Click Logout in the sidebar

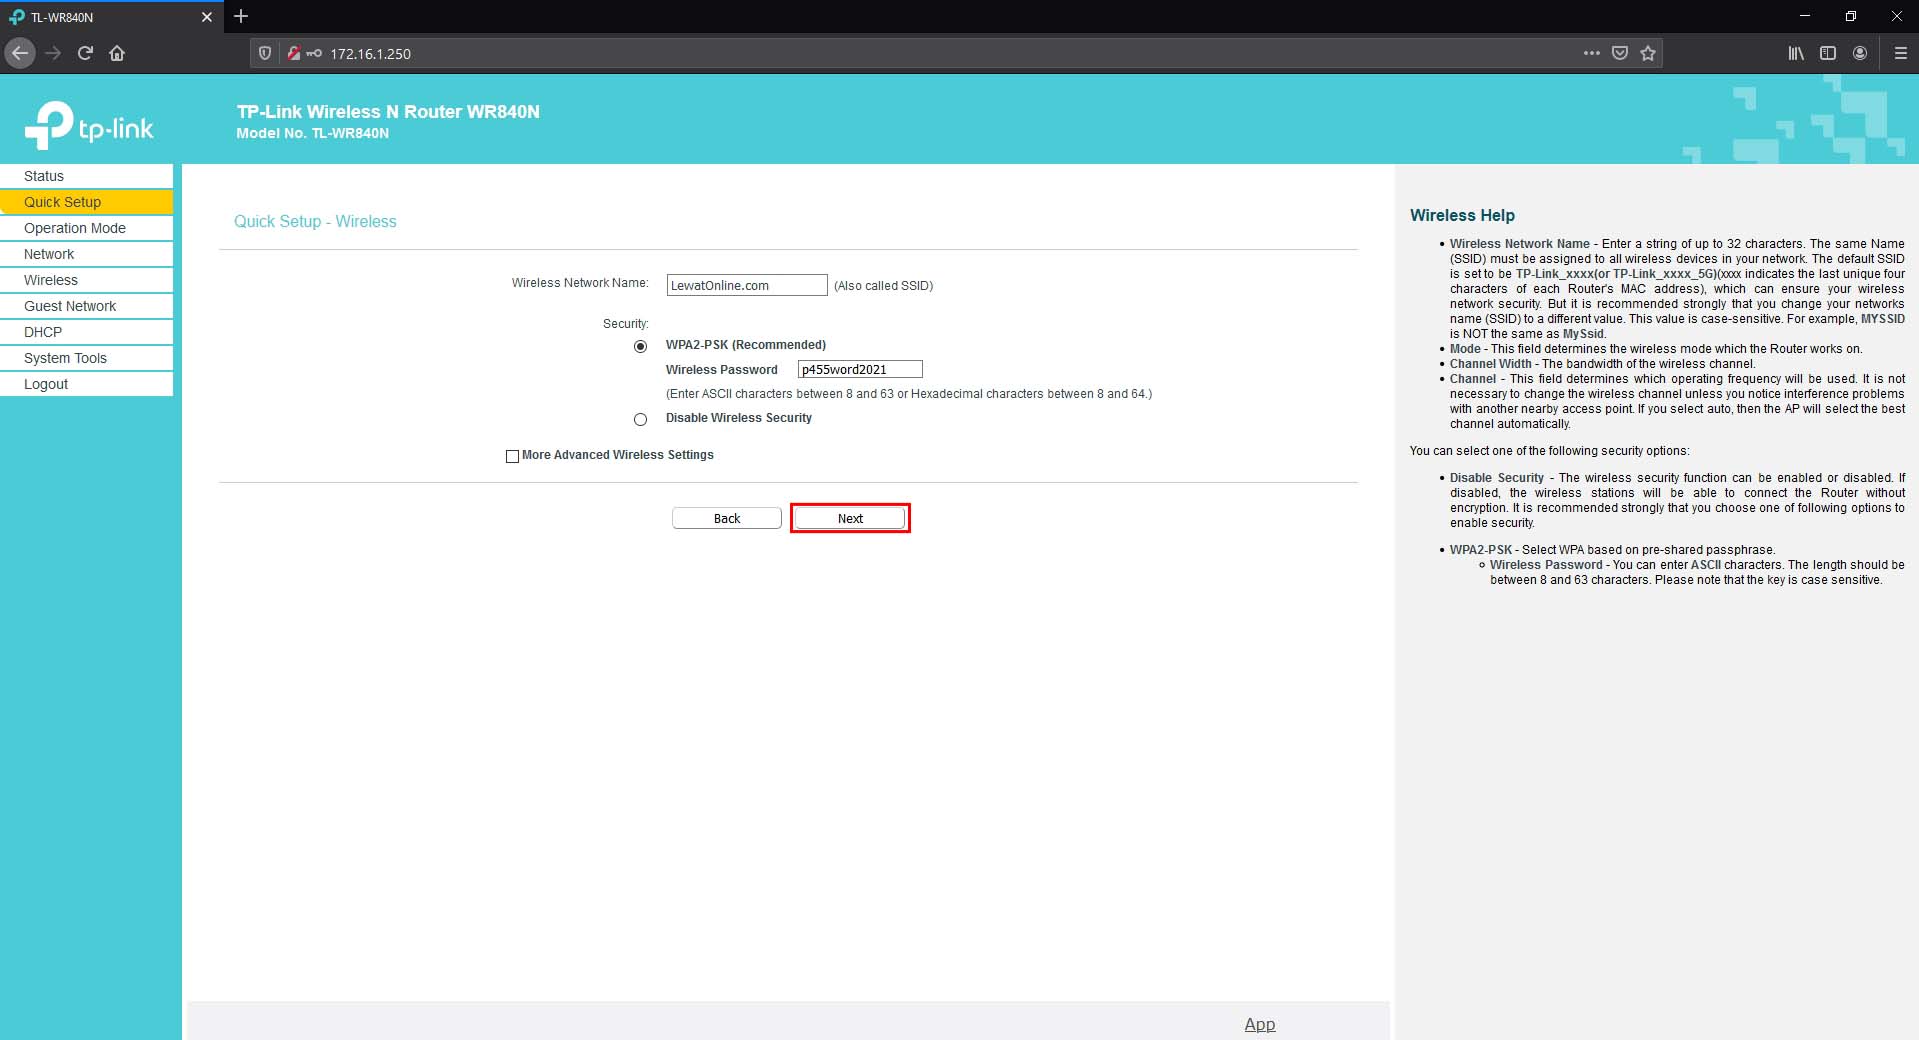(x=86, y=384)
